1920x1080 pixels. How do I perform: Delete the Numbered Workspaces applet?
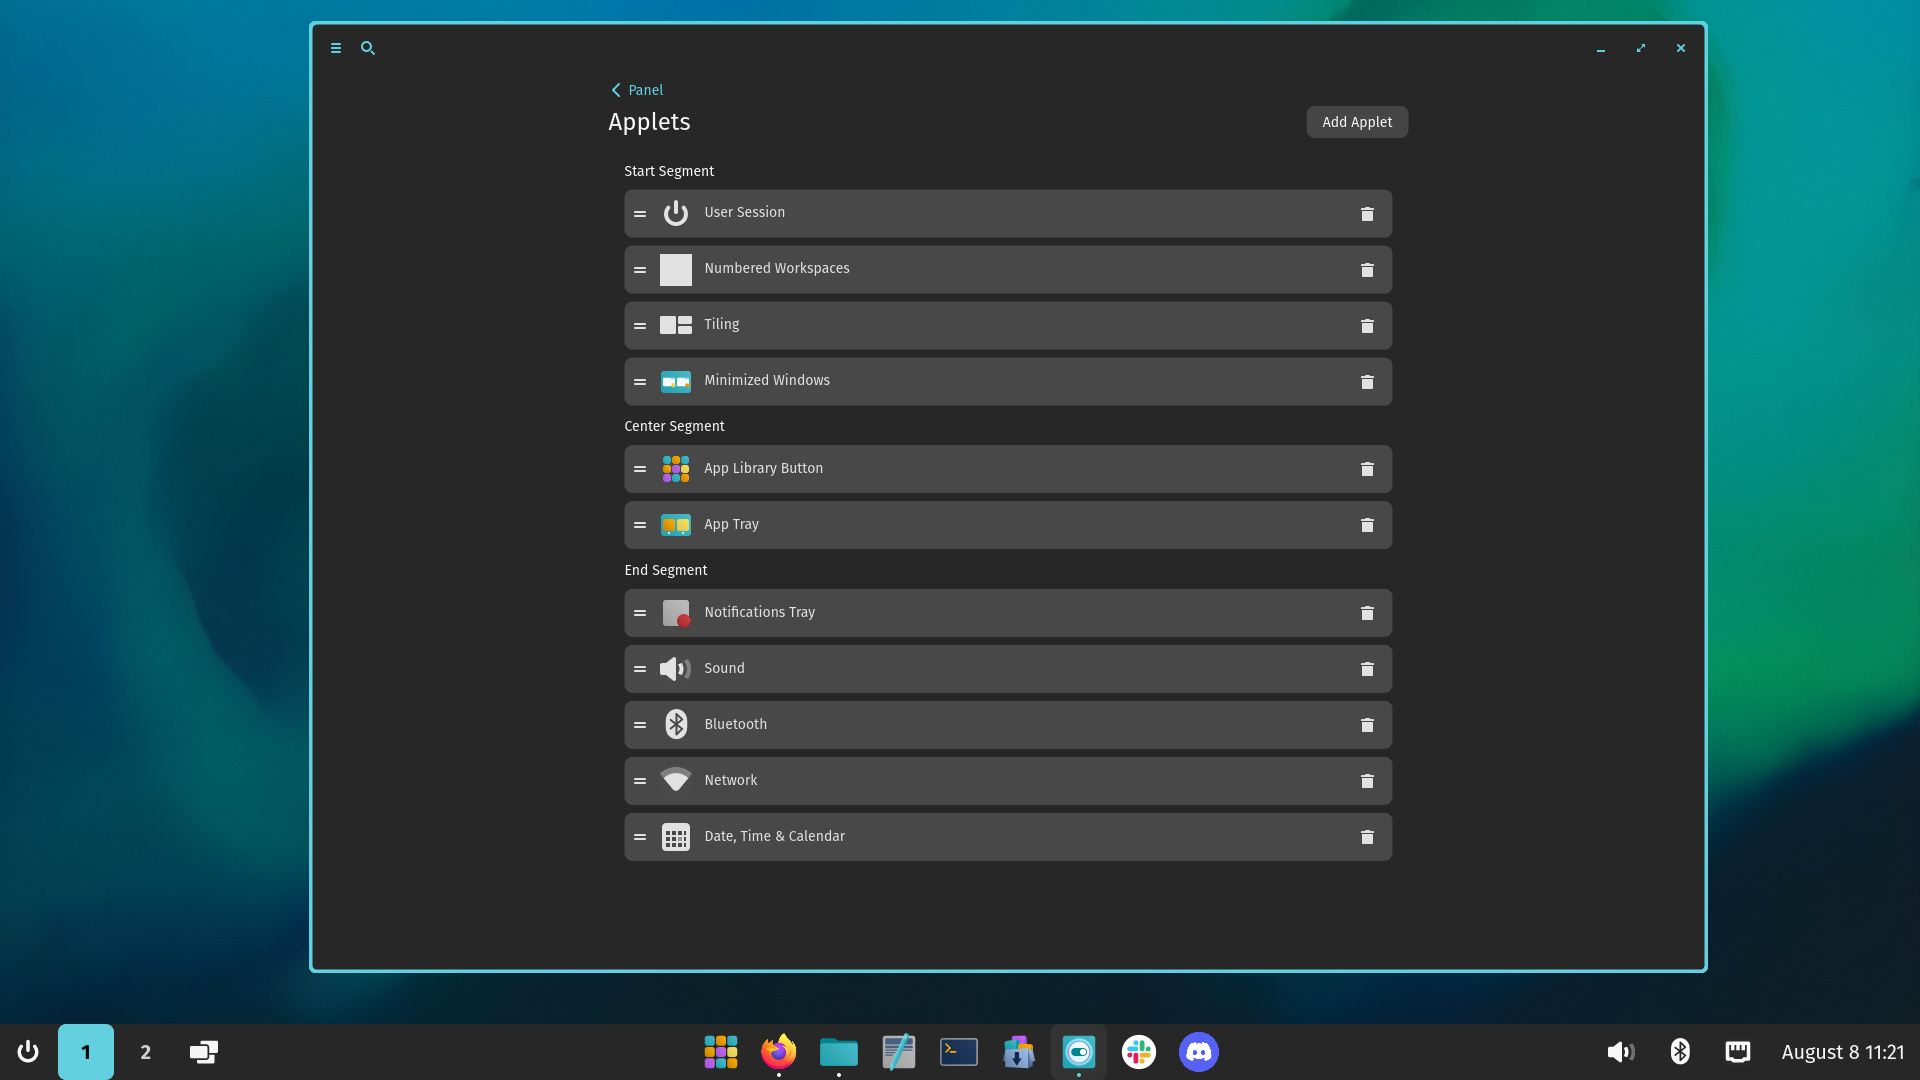(x=1367, y=269)
